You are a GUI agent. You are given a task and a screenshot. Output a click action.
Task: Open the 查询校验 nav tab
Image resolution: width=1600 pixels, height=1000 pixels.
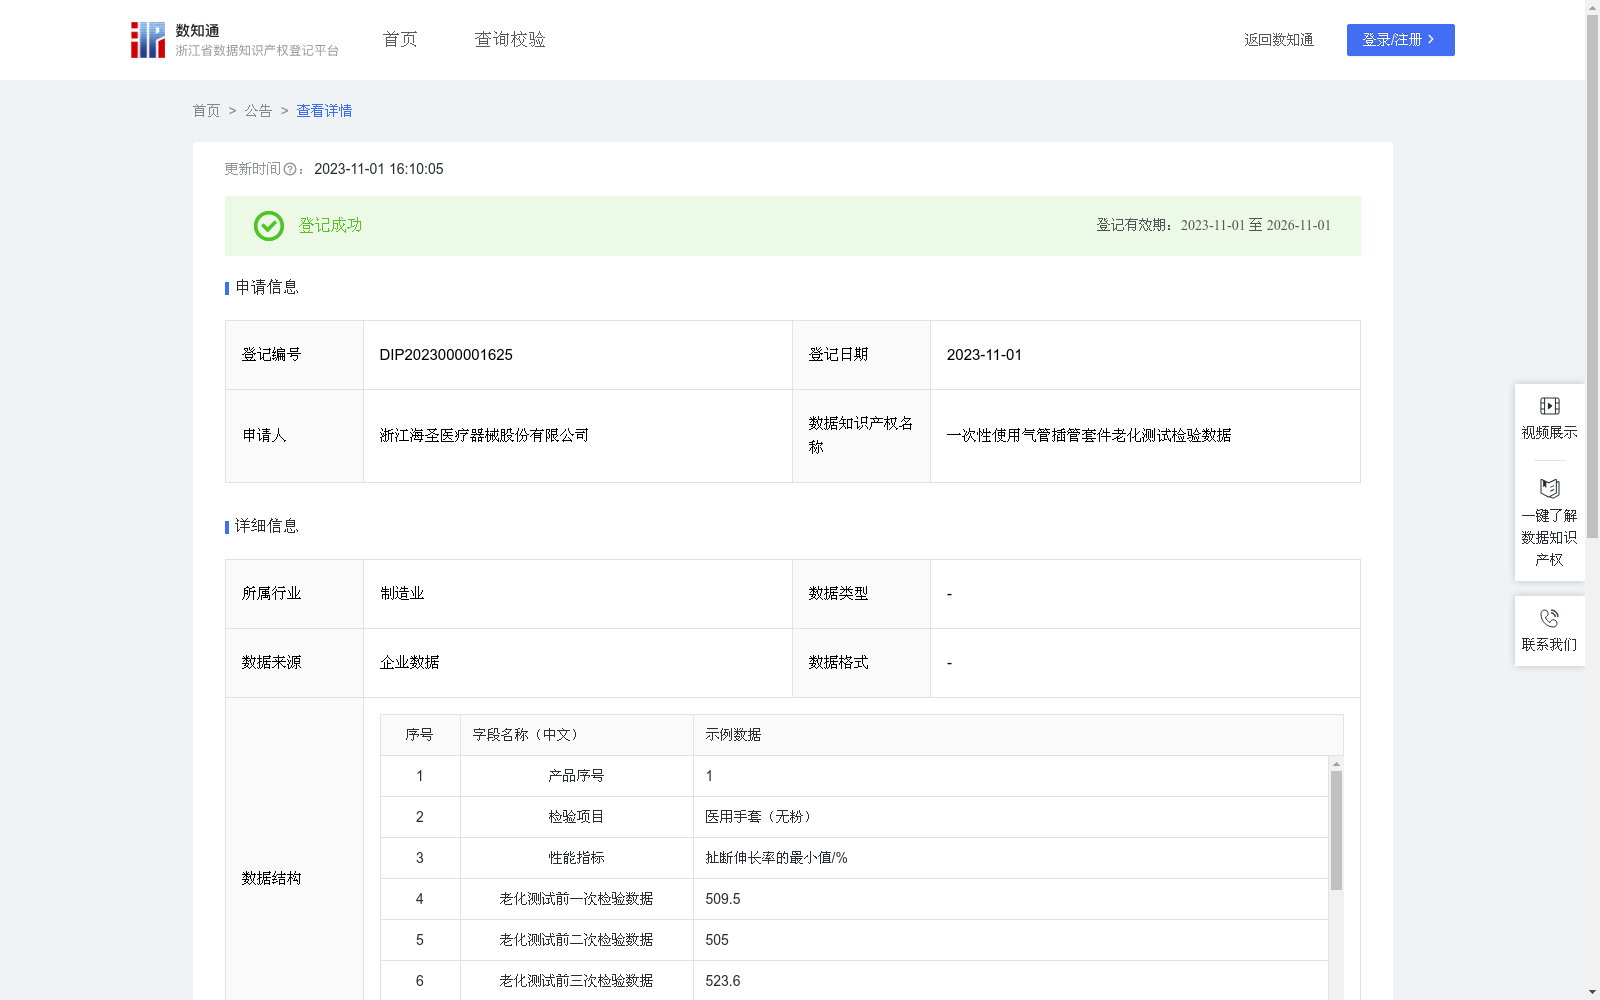click(510, 40)
